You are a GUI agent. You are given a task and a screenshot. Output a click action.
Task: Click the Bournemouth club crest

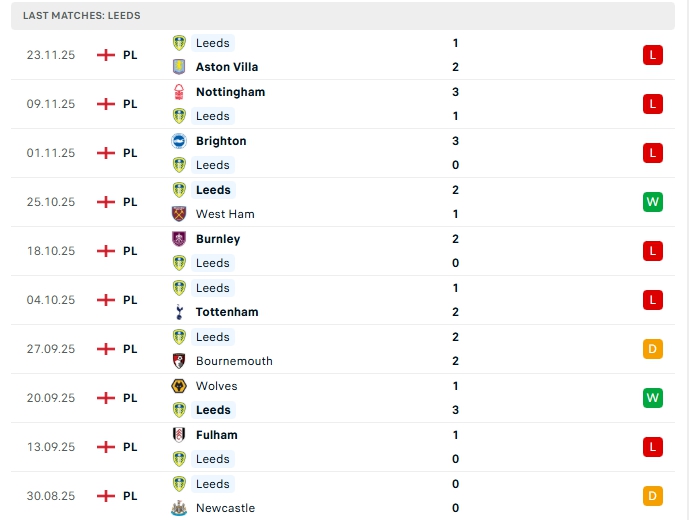pos(179,361)
